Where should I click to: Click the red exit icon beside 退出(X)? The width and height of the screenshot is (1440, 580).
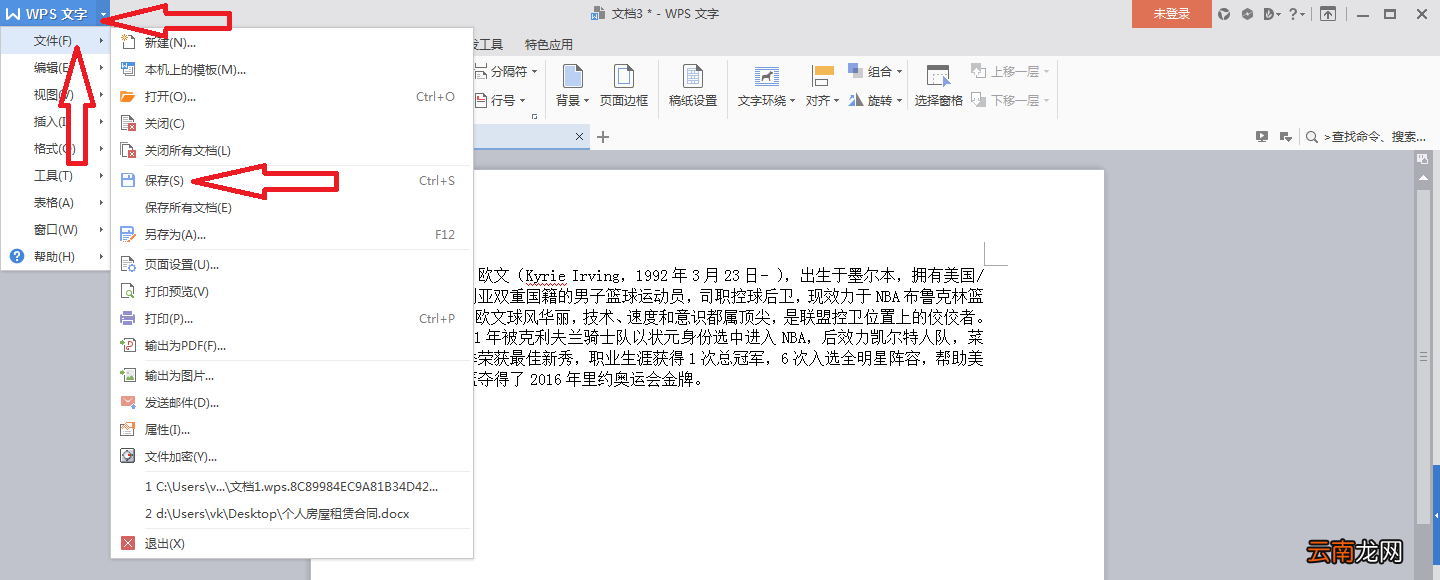[x=127, y=544]
